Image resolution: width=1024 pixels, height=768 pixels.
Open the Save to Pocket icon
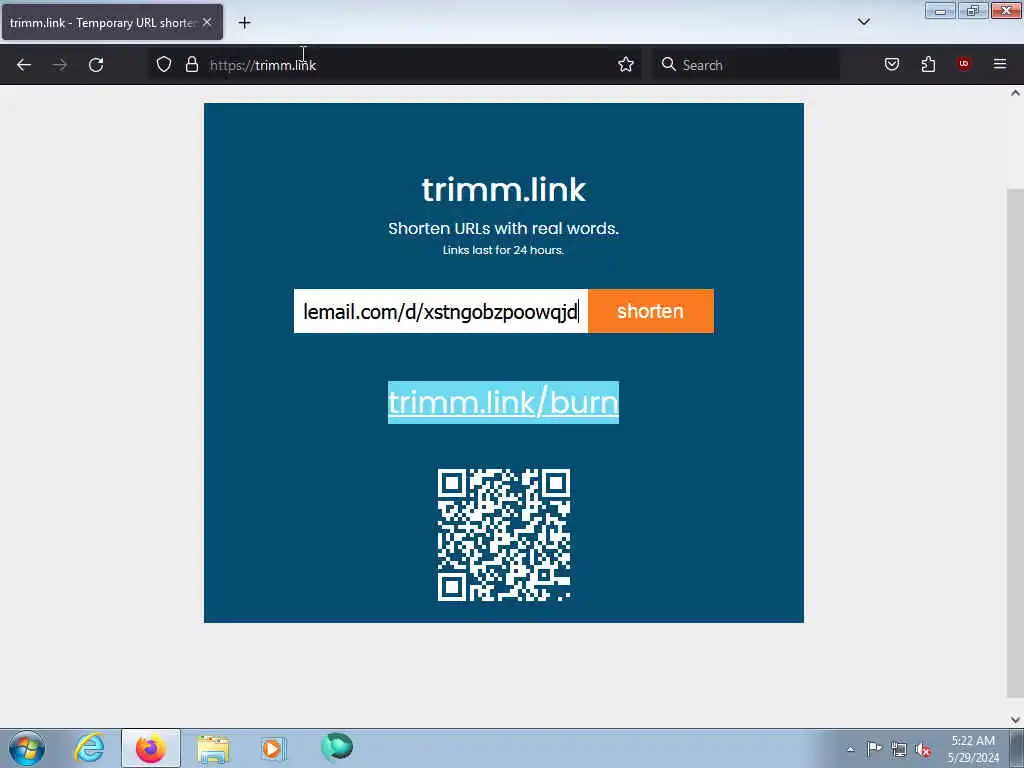click(892, 65)
